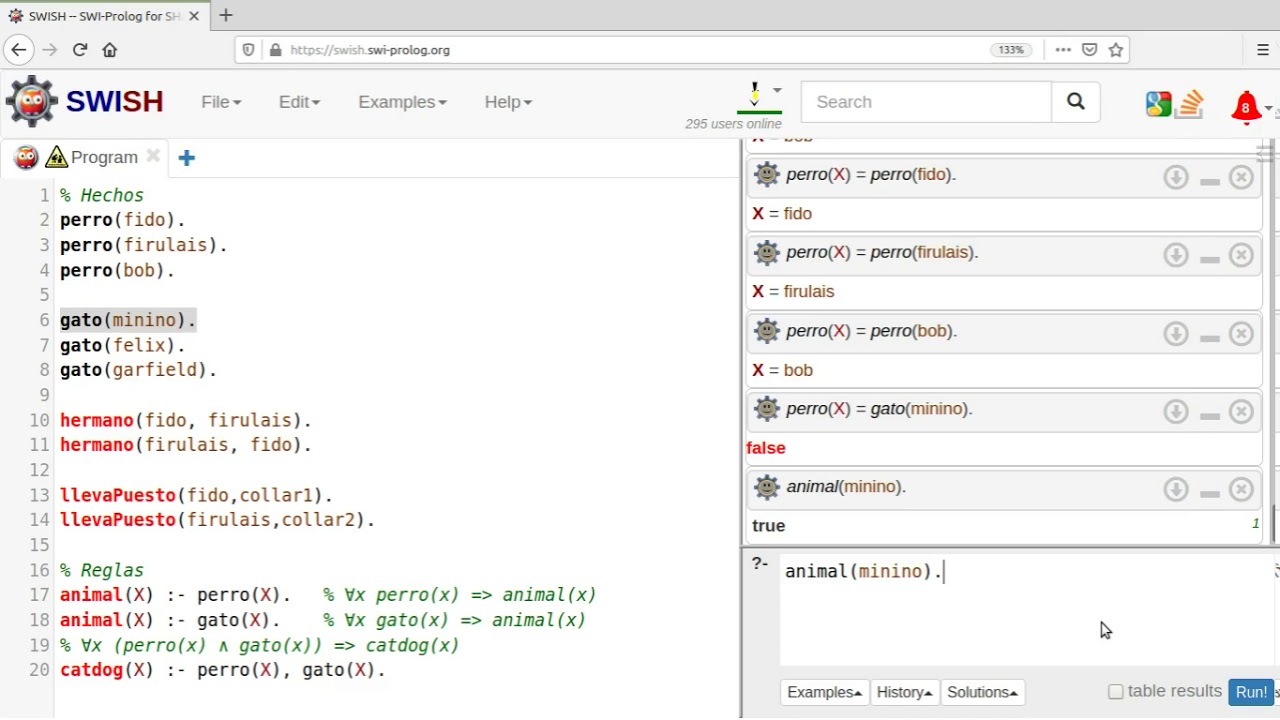Open the page actions three-dot menu
Viewport: 1280px width, 720px height.
(1063, 50)
